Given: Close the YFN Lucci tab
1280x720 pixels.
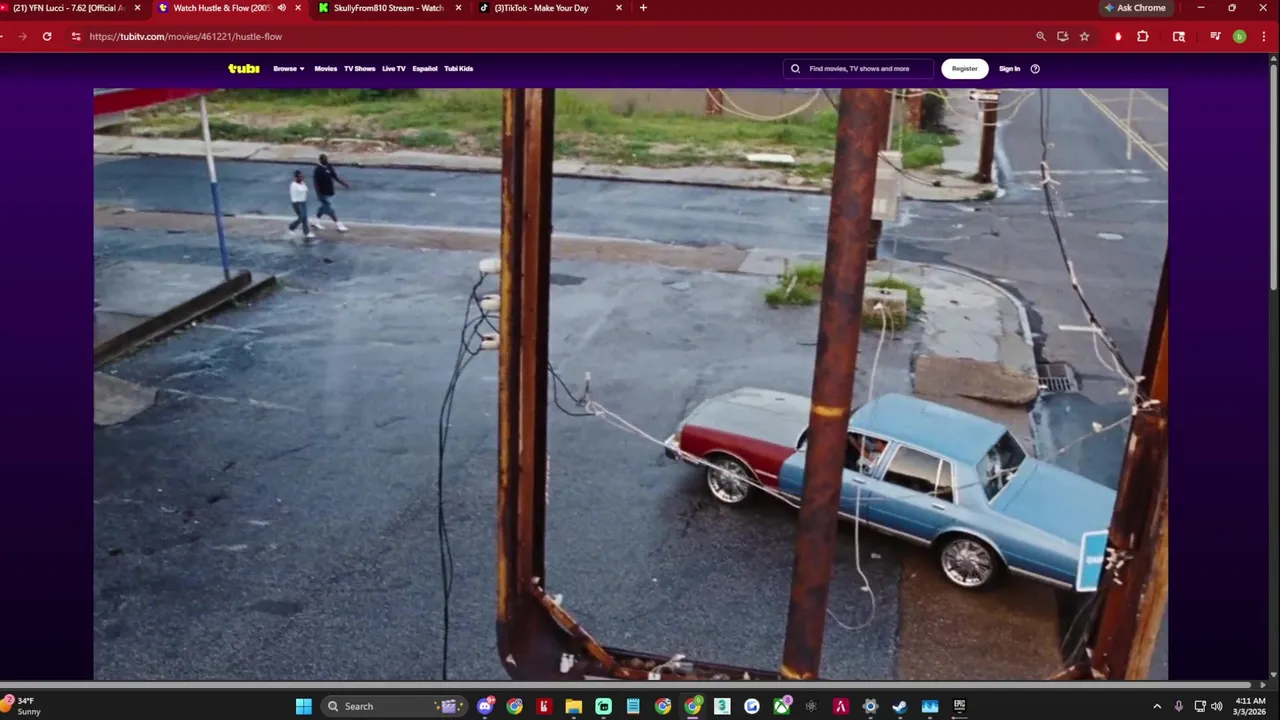Looking at the screenshot, I should click(137, 8).
